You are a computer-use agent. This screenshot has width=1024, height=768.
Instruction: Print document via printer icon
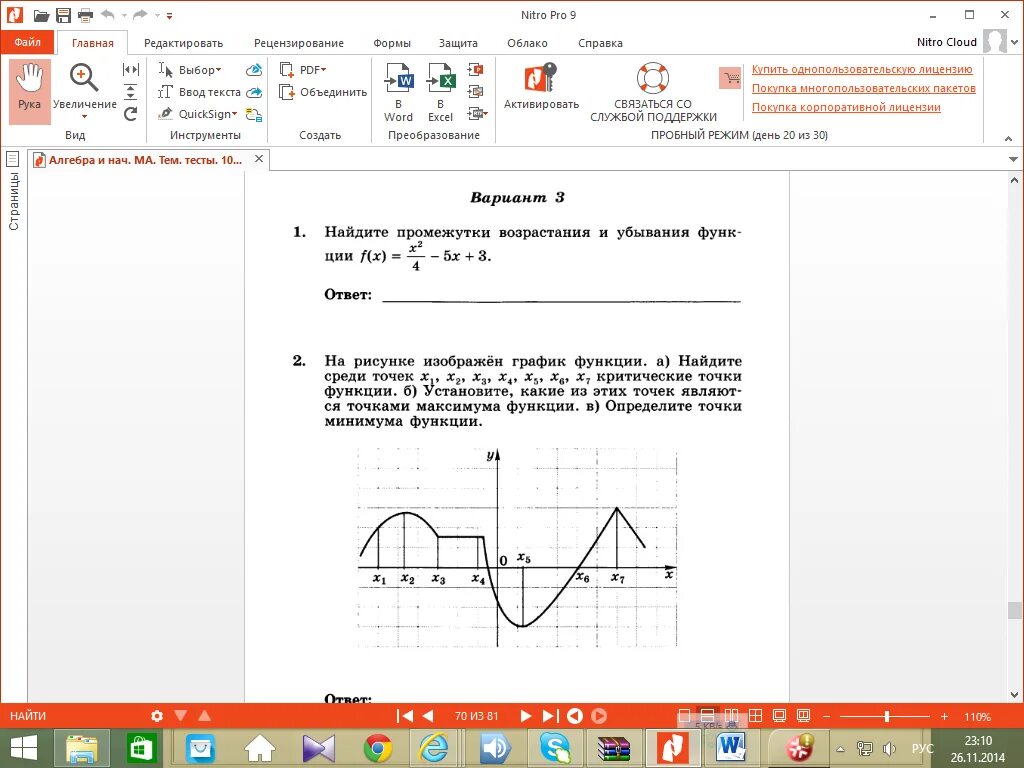(85, 15)
